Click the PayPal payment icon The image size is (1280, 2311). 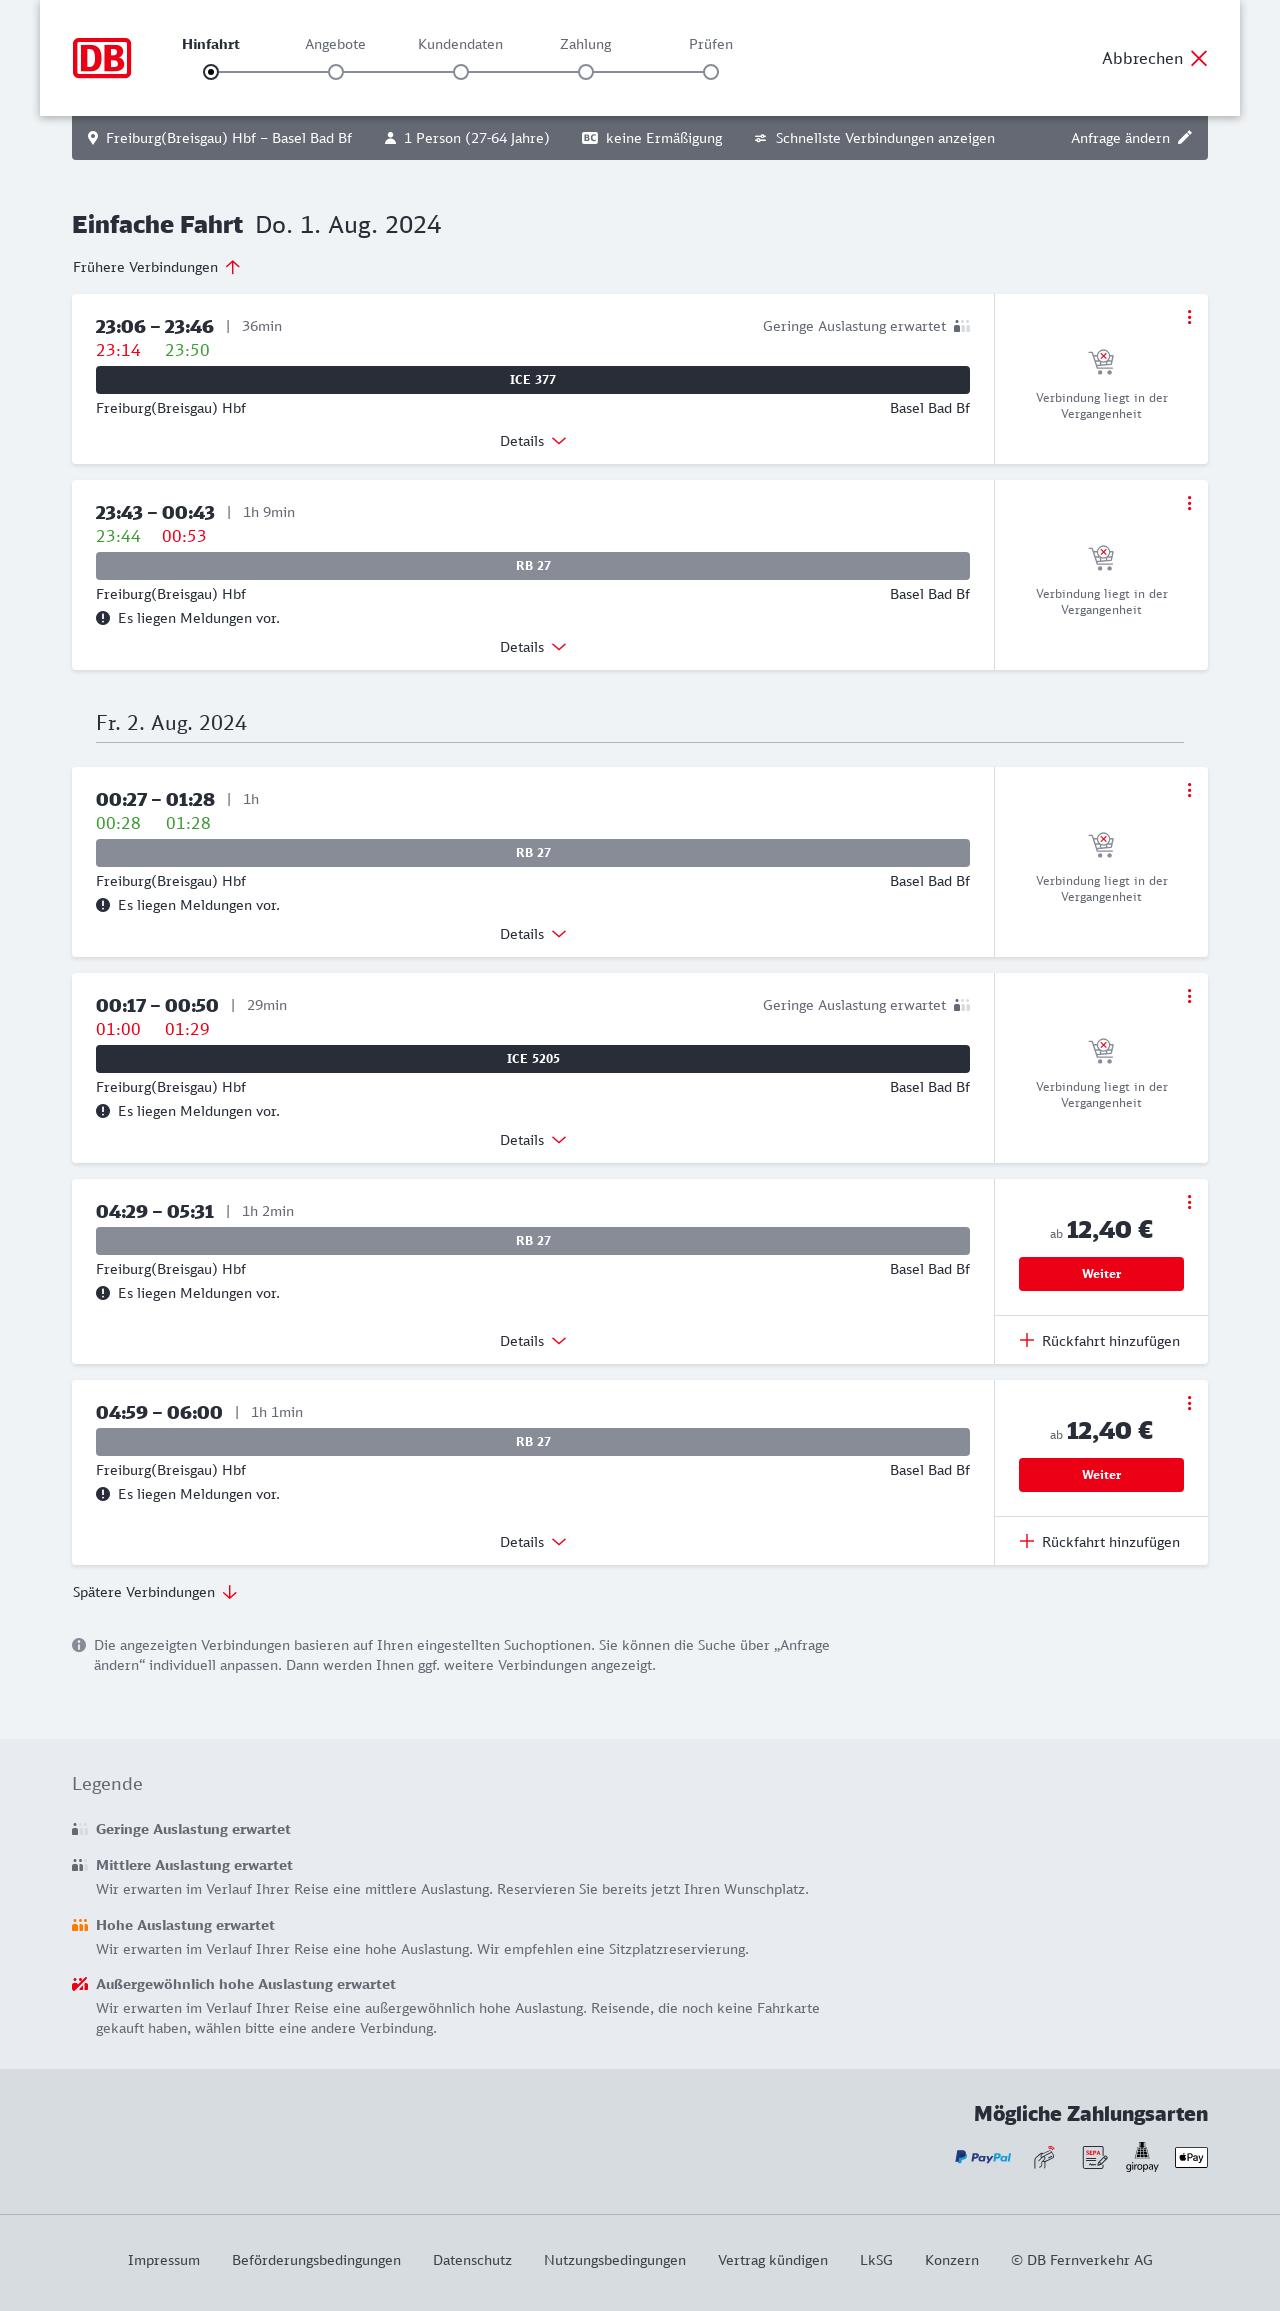[x=983, y=2157]
